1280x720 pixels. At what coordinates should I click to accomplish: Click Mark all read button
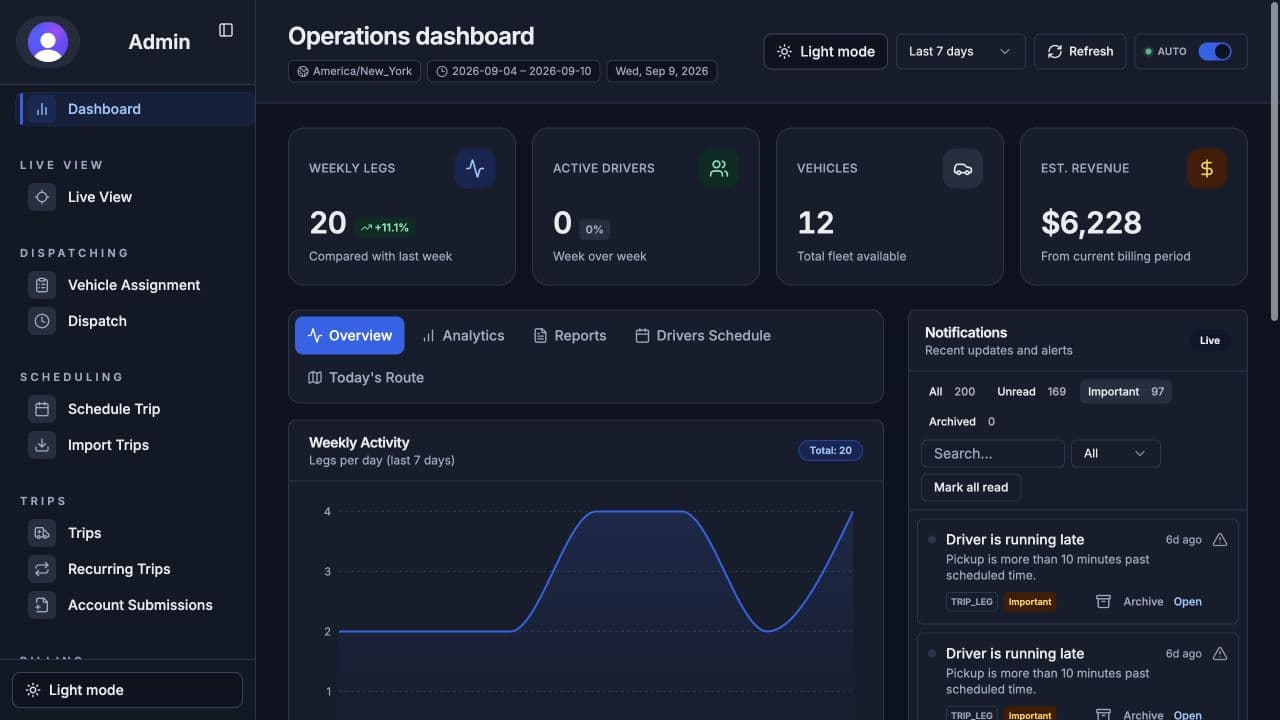pyautogui.click(x=971, y=487)
